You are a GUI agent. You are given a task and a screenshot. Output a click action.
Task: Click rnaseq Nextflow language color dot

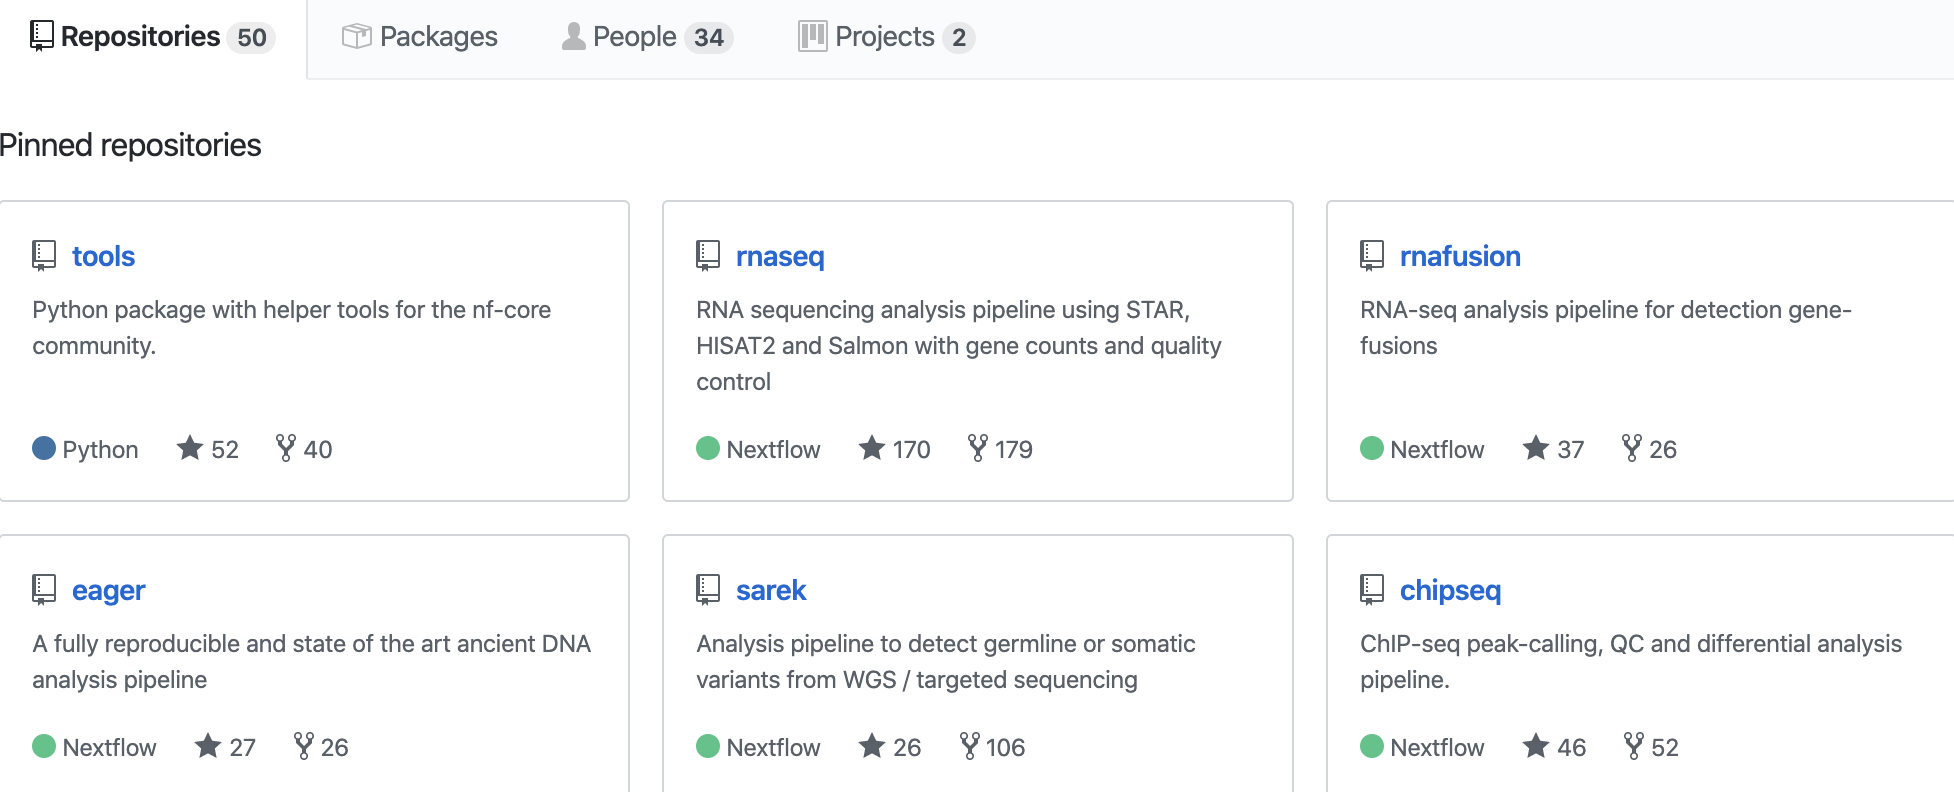coord(708,448)
